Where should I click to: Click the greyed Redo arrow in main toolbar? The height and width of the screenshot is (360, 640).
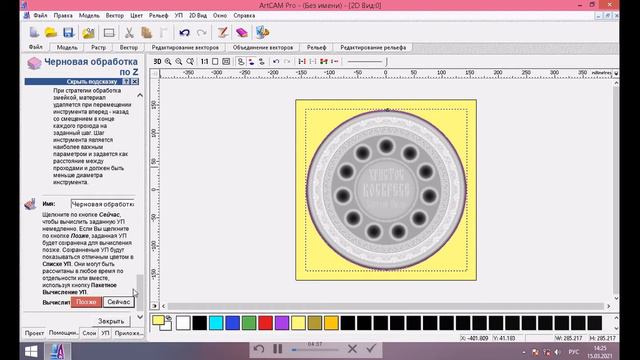(x=201, y=33)
